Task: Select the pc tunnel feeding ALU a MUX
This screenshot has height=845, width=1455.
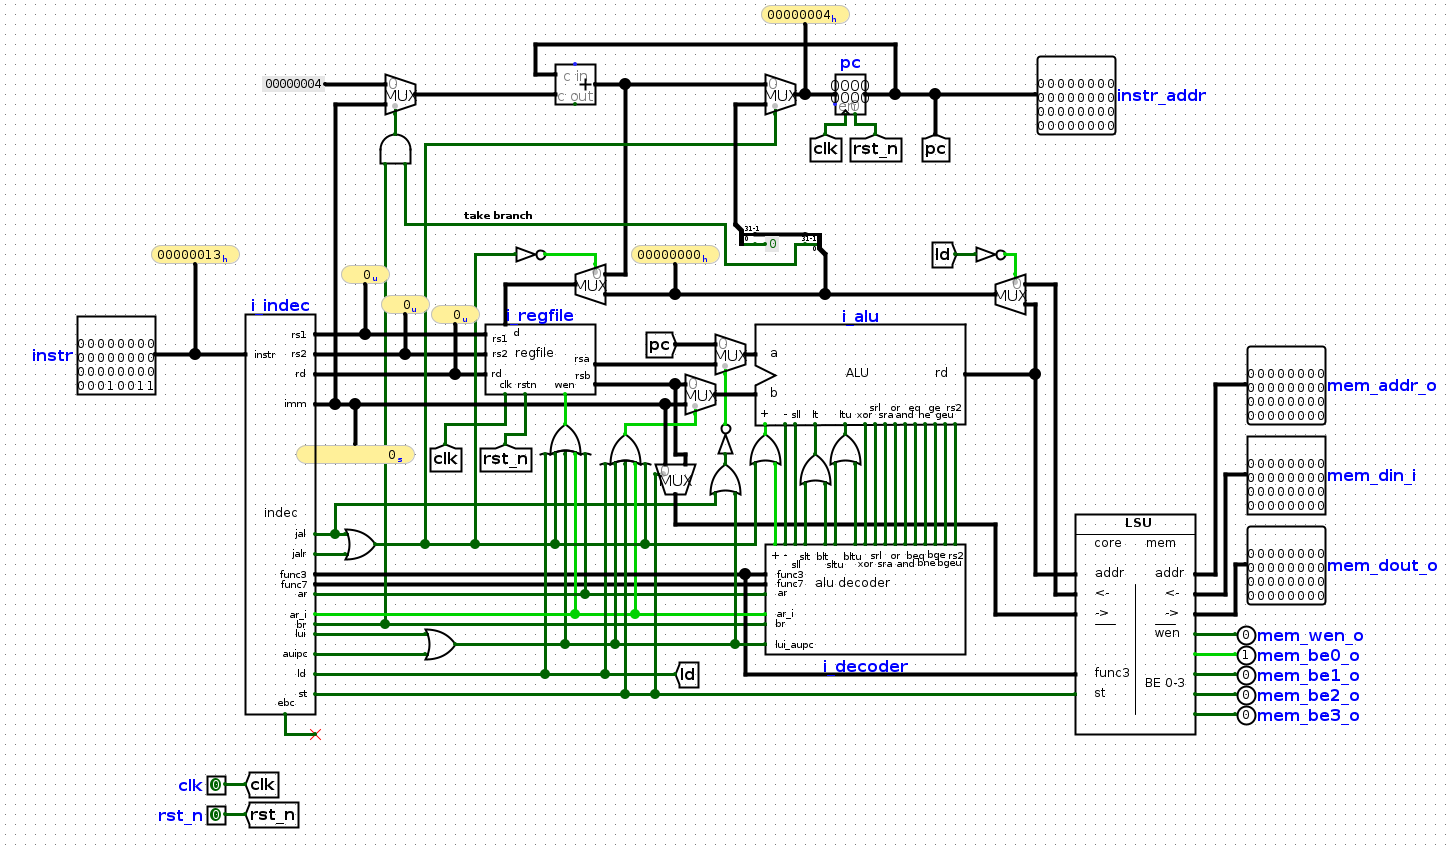Action: tap(661, 345)
